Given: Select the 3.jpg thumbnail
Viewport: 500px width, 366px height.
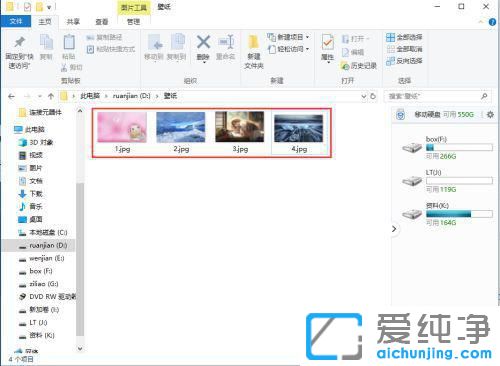Looking at the screenshot, I should pyautogui.click(x=240, y=132).
